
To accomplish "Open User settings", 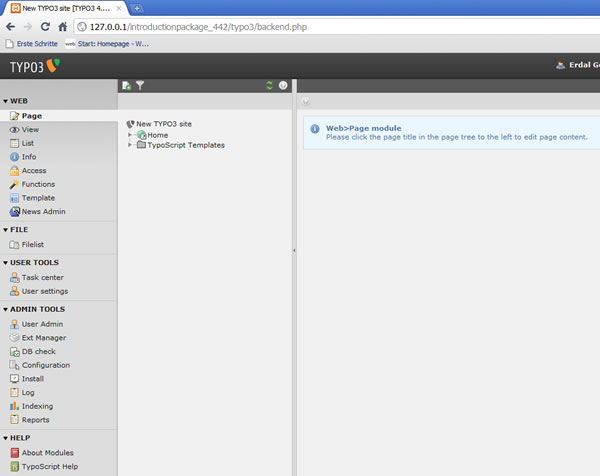I will (44, 291).
